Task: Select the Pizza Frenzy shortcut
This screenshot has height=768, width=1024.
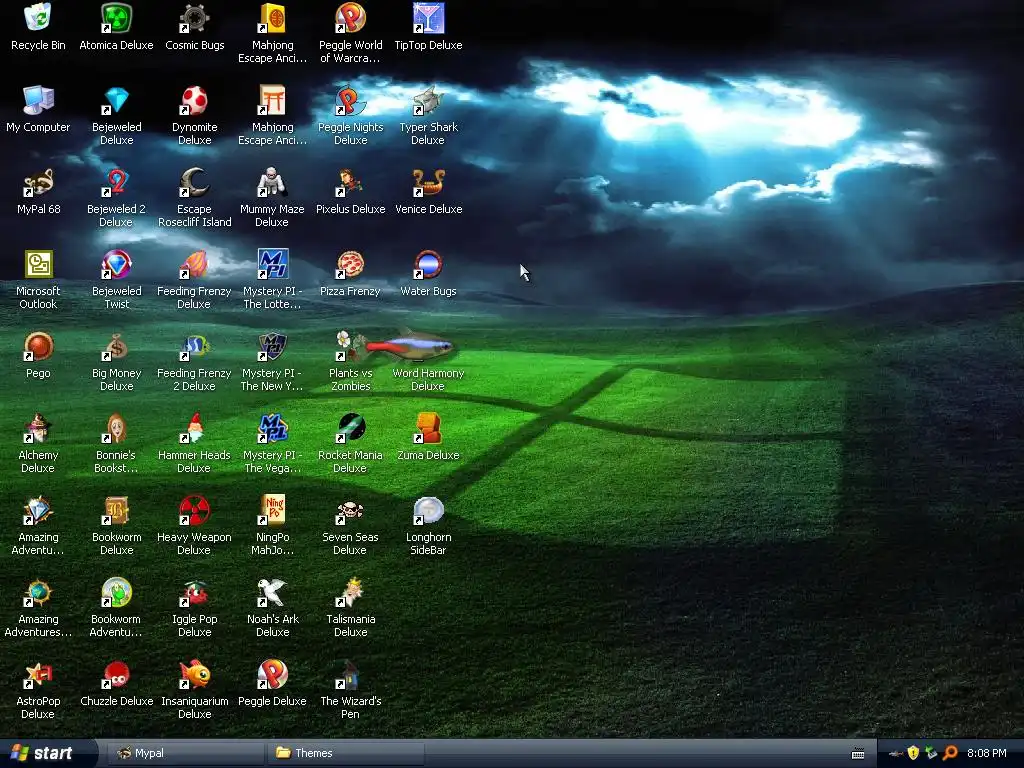Action: tap(351, 264)
